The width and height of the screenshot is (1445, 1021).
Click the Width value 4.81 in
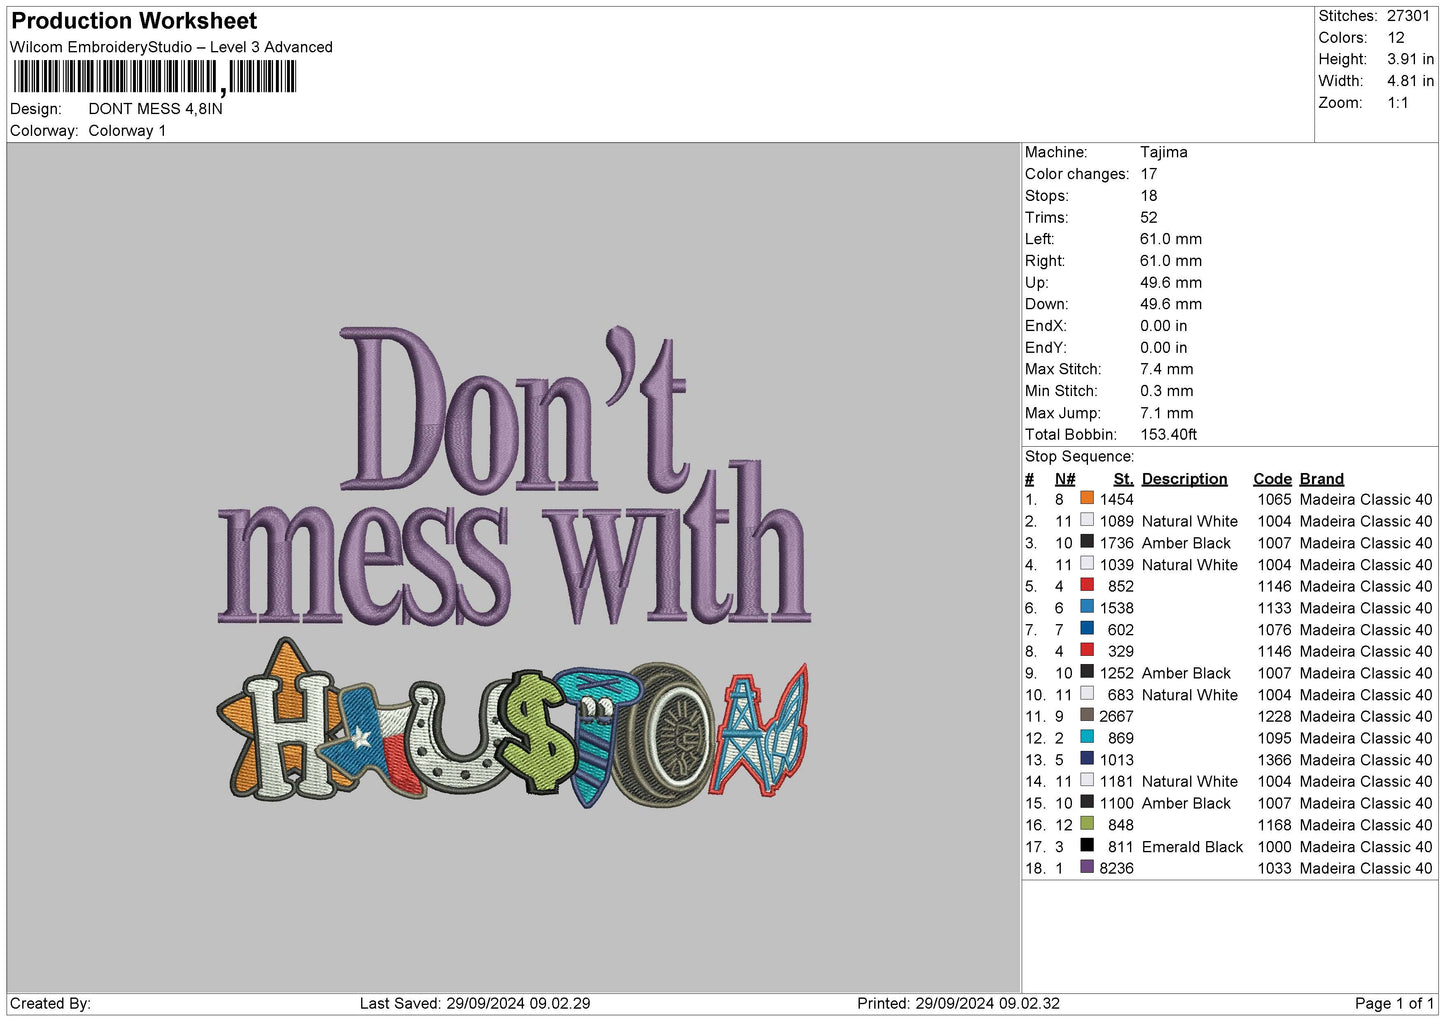(1410, 81)
